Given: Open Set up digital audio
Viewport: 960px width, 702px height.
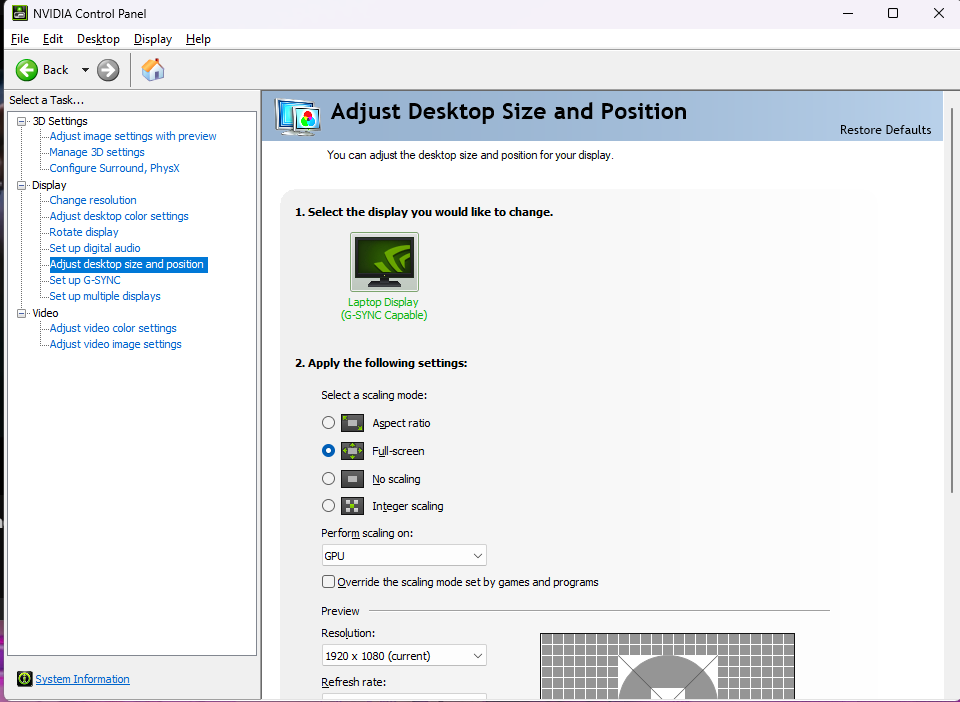Looking at the screenshot, I should click(95, 248).
